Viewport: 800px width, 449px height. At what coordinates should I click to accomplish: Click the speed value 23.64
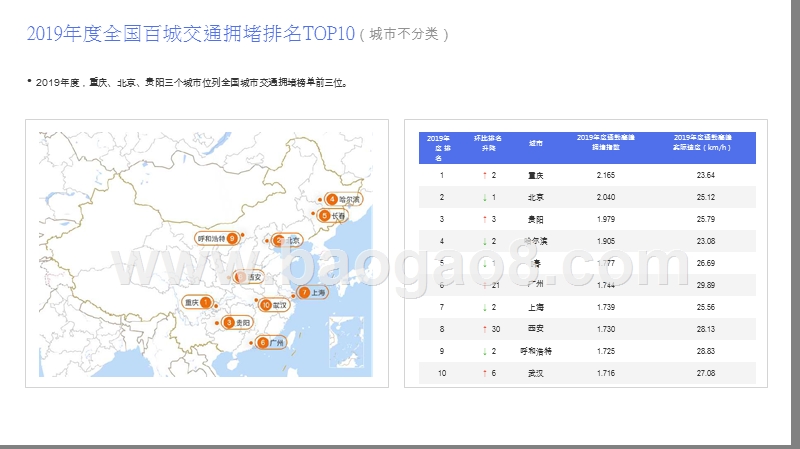tap(706, 175)
